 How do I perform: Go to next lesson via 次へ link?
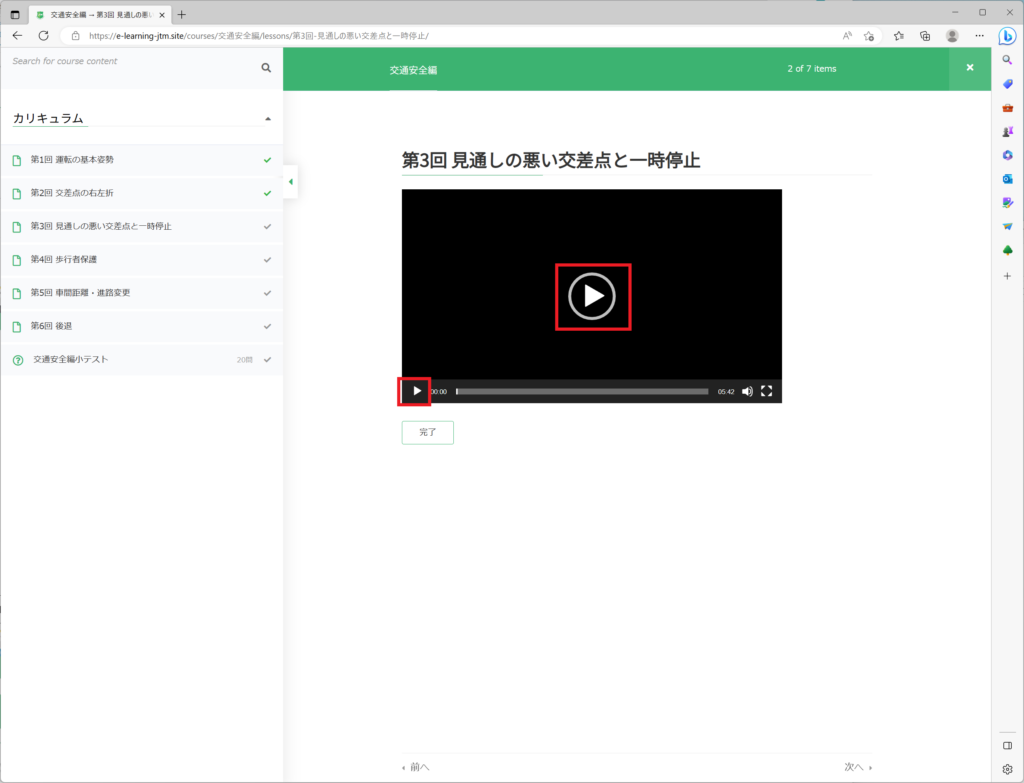(857, 767)
